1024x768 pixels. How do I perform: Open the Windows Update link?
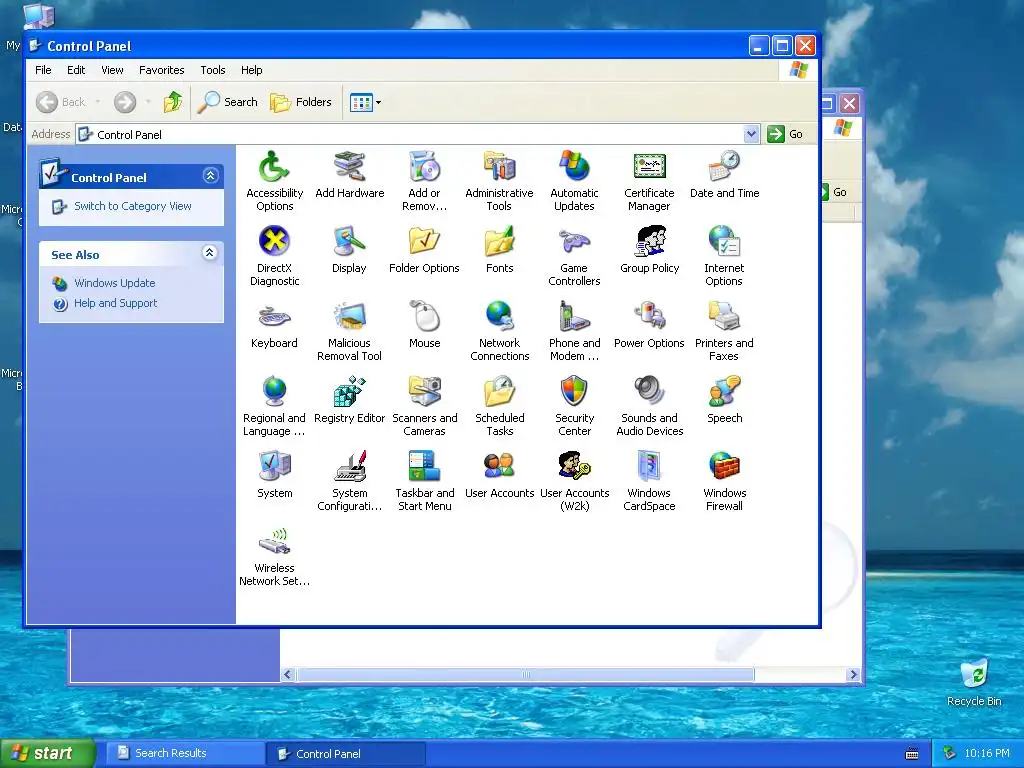click(115, 283)
